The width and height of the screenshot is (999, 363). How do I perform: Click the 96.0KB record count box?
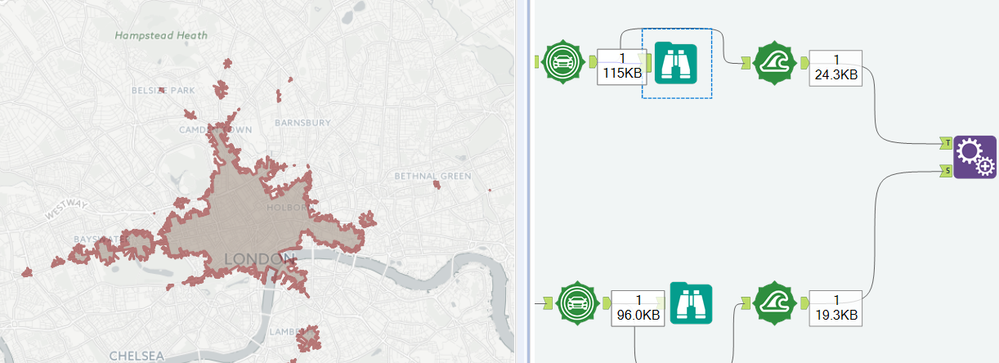[637, 308]
